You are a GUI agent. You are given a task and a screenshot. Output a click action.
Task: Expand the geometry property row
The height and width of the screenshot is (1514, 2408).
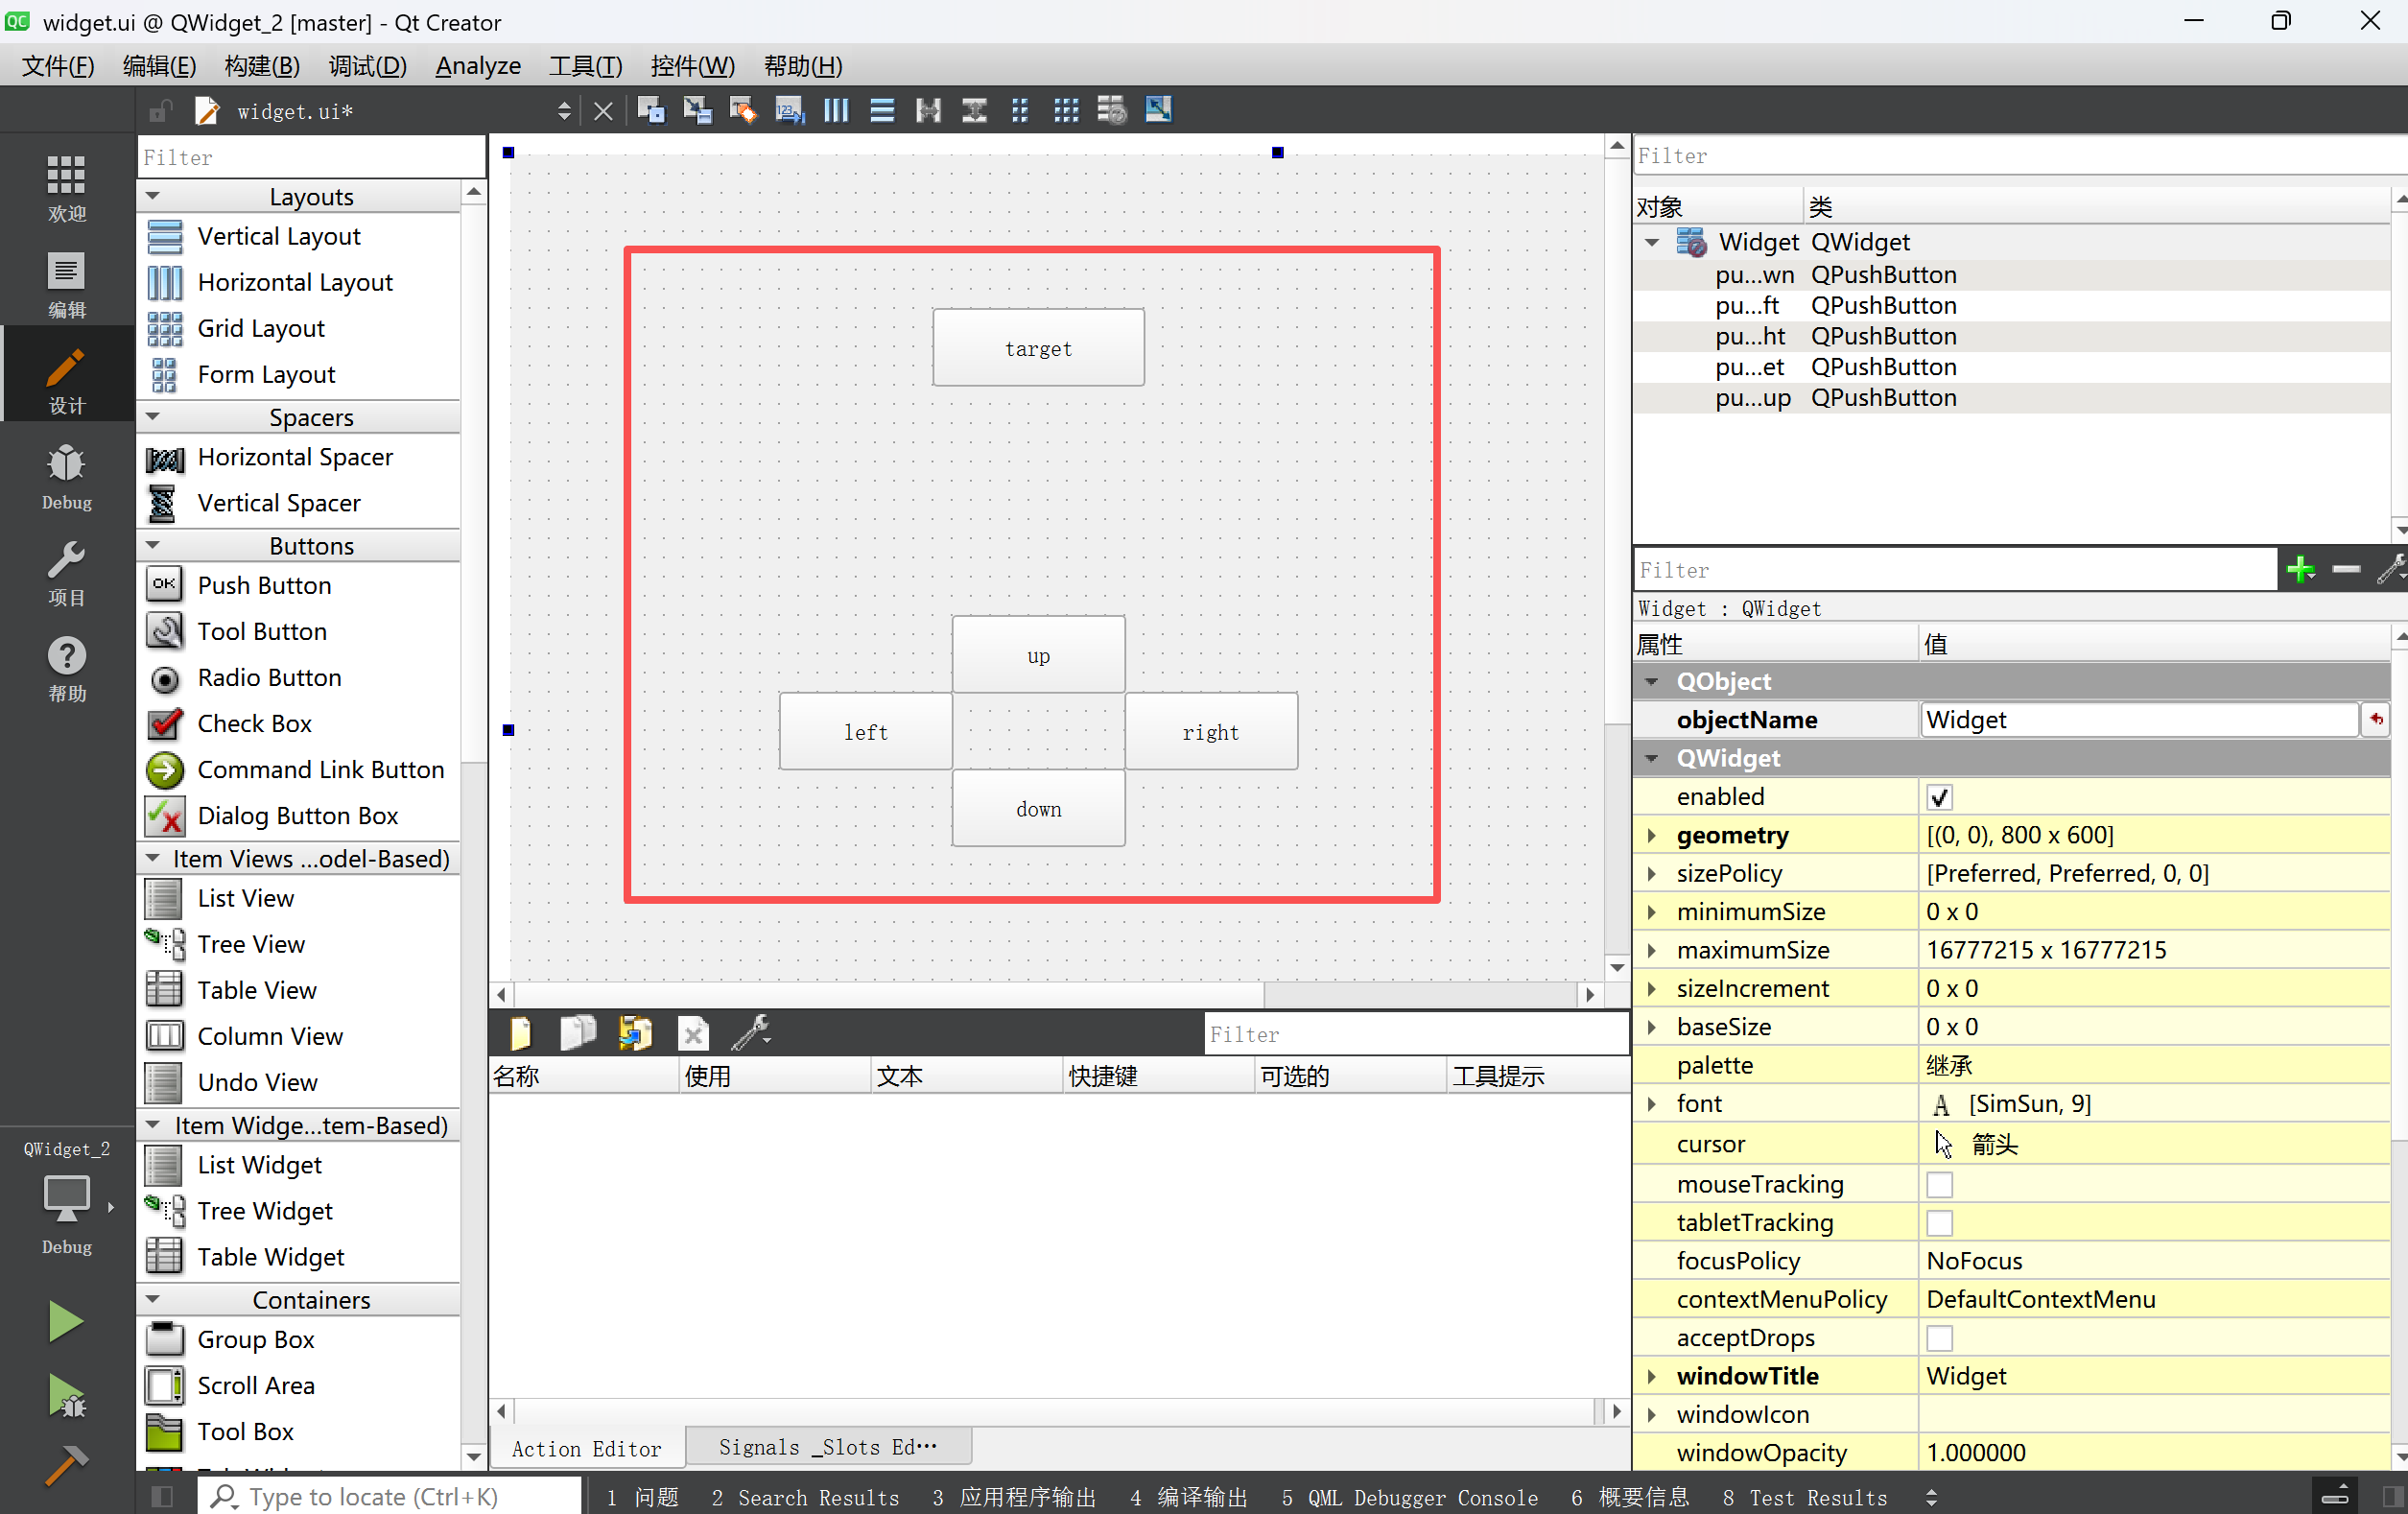point(1651,835)
